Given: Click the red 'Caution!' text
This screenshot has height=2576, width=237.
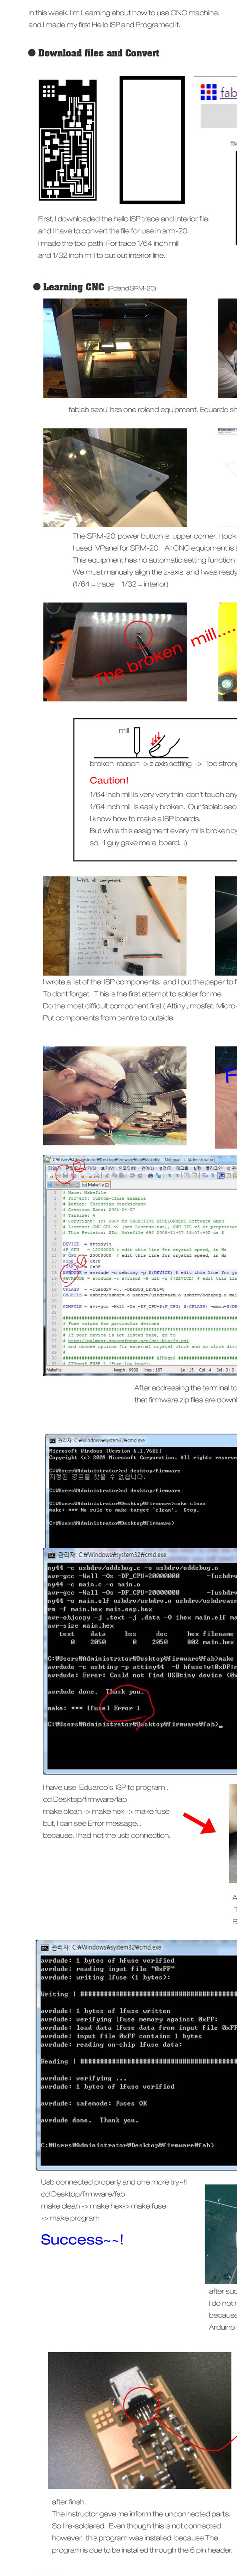Looking at the screenshot, I should click(108, 780).
